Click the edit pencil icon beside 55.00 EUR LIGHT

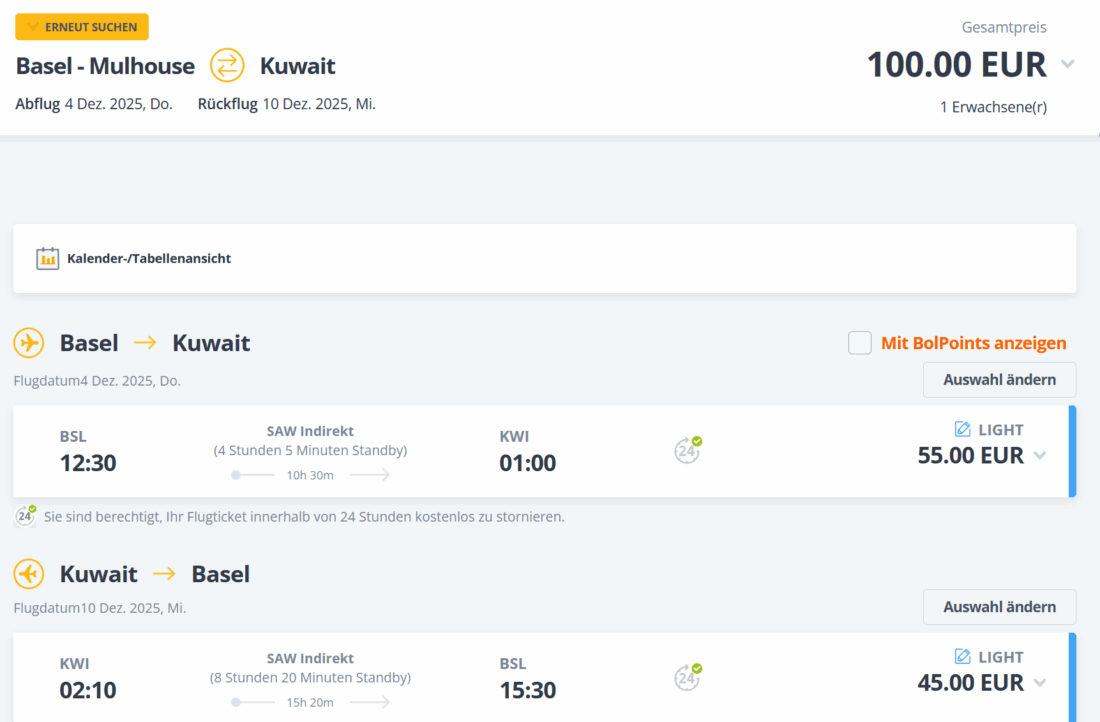[x=963, y=429]
